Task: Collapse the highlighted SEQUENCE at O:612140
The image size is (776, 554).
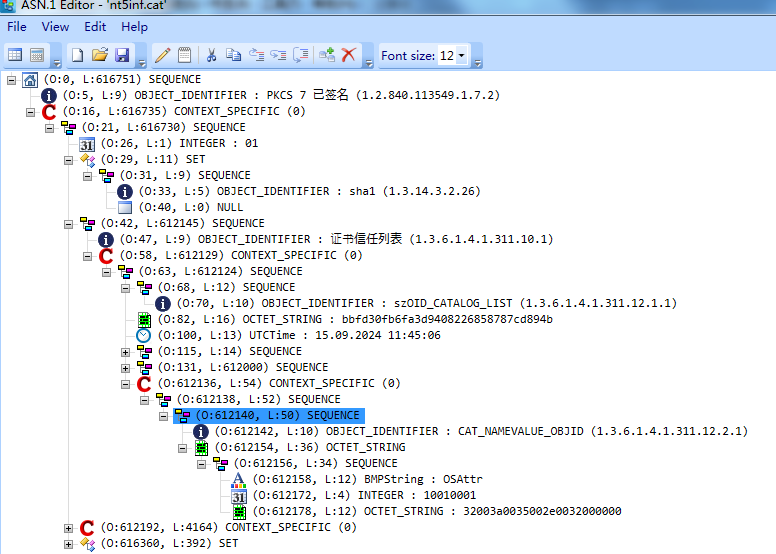Action: point(163,416)
